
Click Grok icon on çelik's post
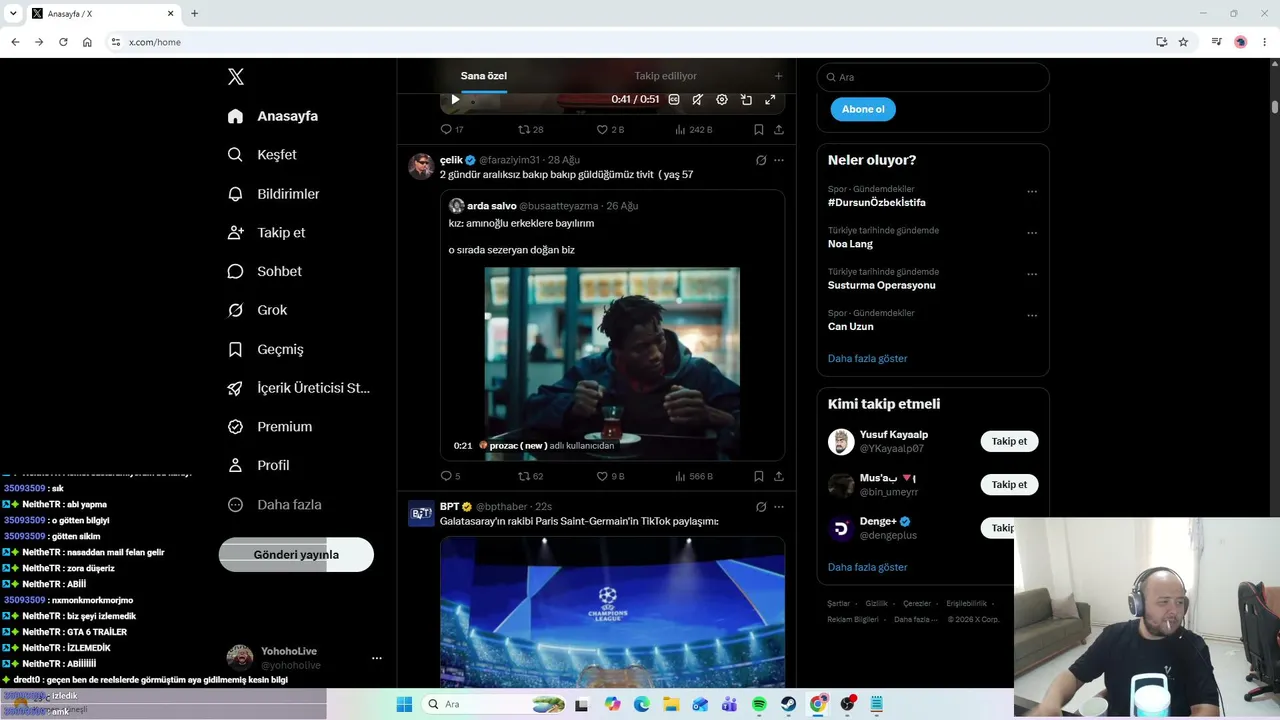coord(761,160)
